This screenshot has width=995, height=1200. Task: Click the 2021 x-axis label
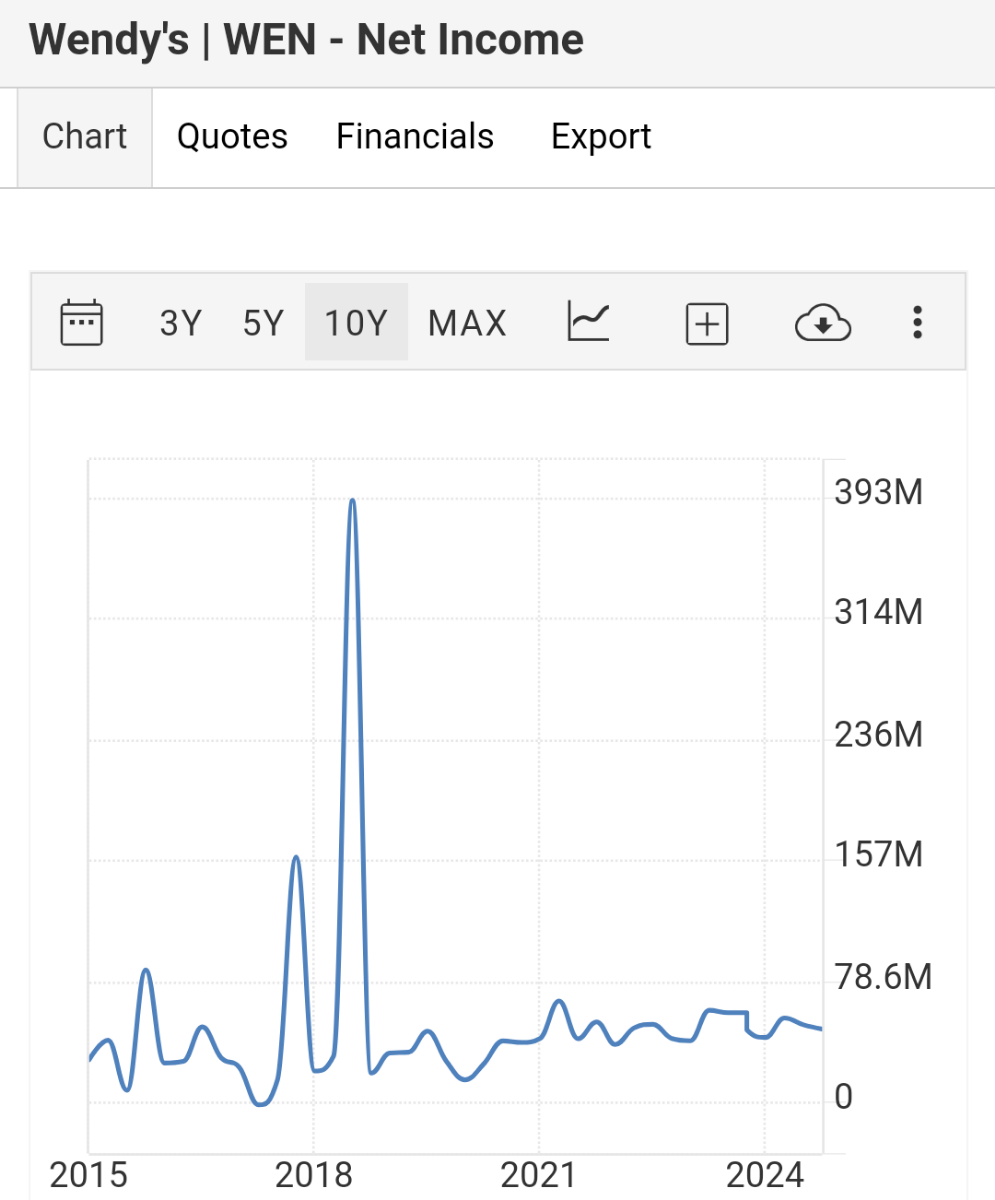pyautogui.click(x=539, y=1176)
